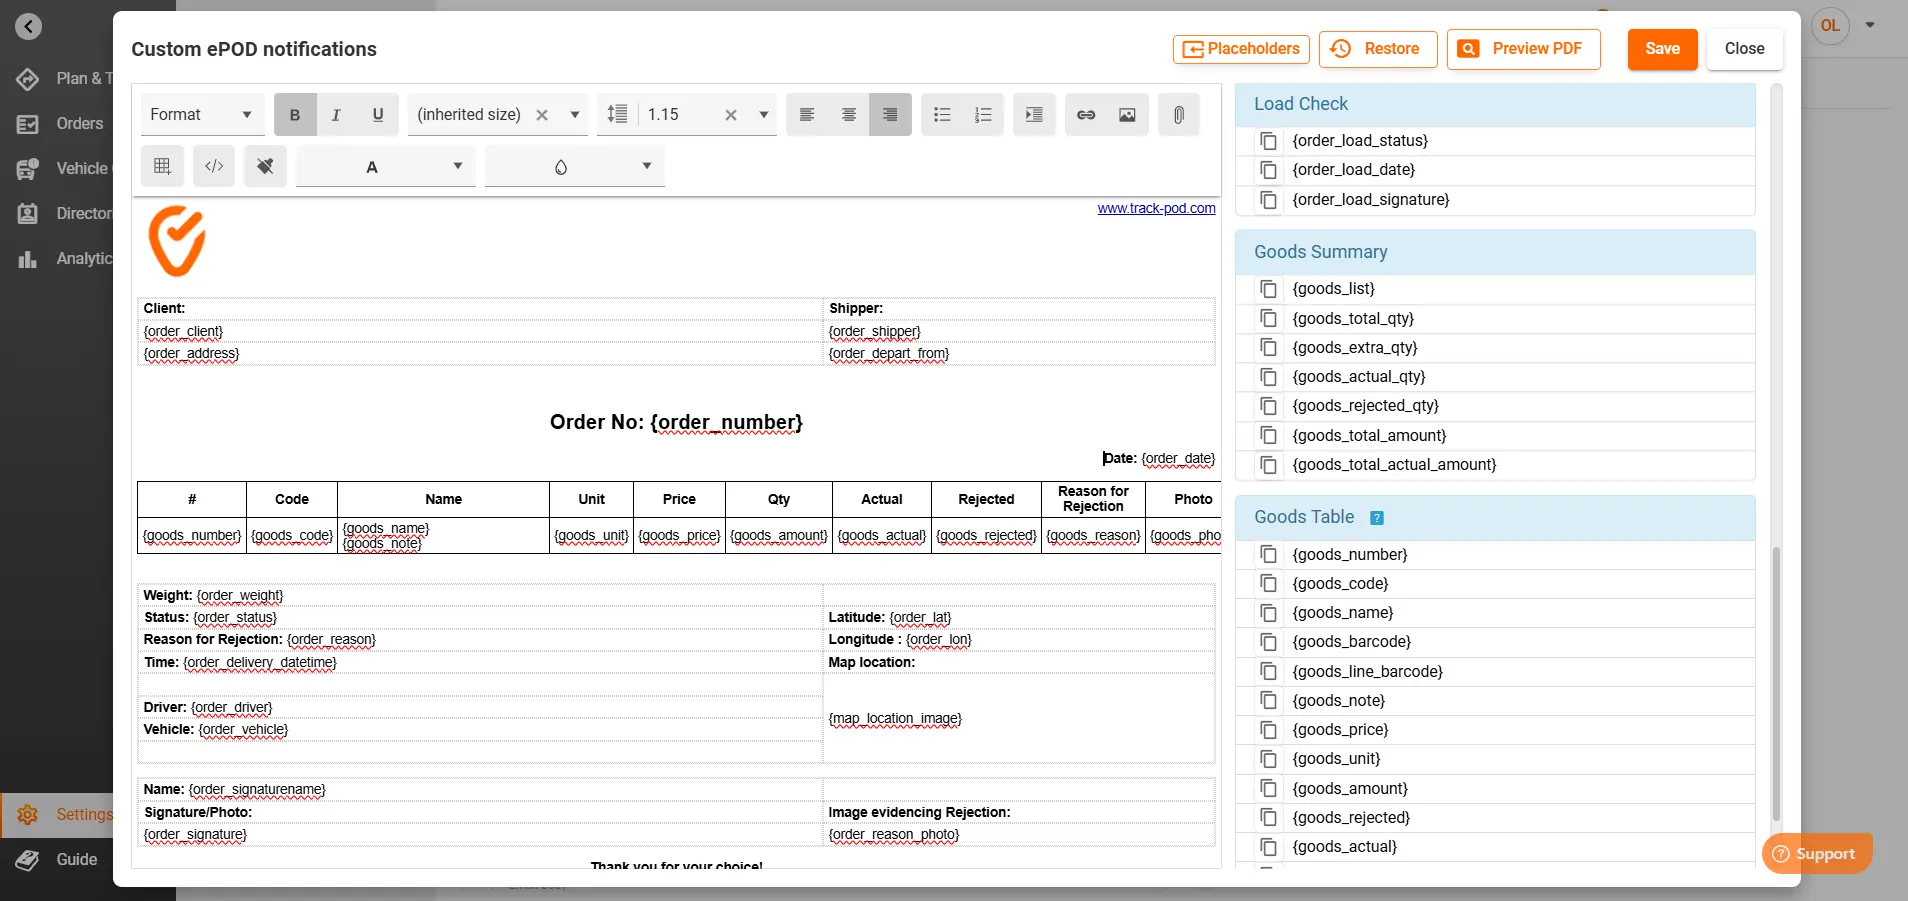Toggle right text alignment
Viewport: 1908px width, 901px height.
[x=890, y=115]
